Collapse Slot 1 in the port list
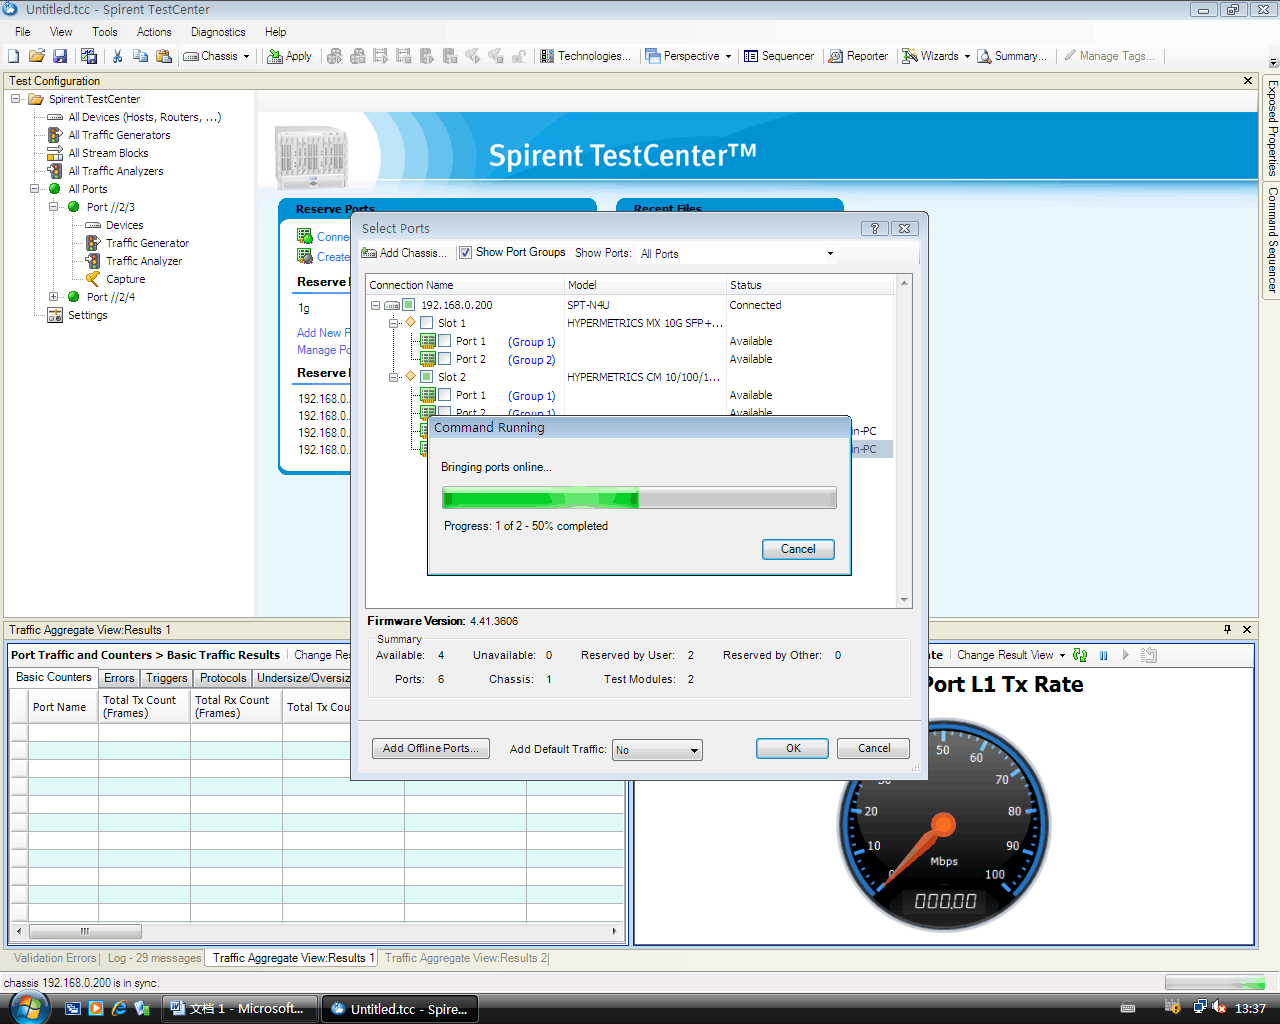Viewport: 1280px width, 1024px height. (393, 323)
